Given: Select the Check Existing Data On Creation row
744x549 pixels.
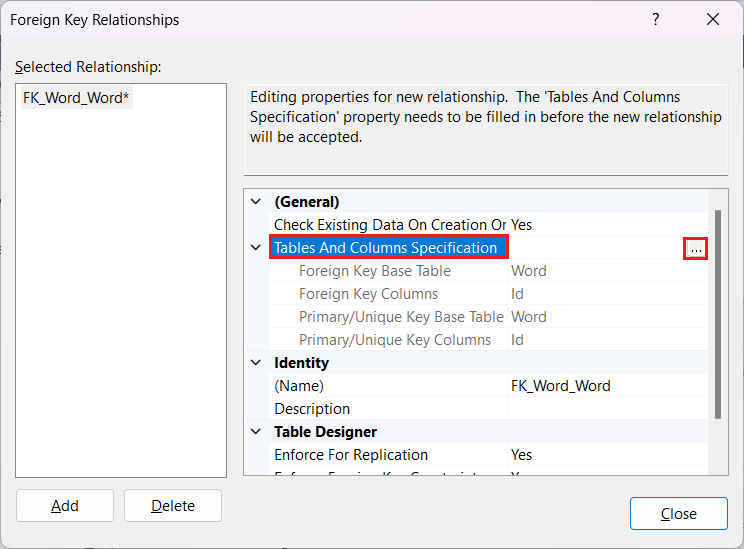Looking at the screenshot, I should [x=488, y=224].
